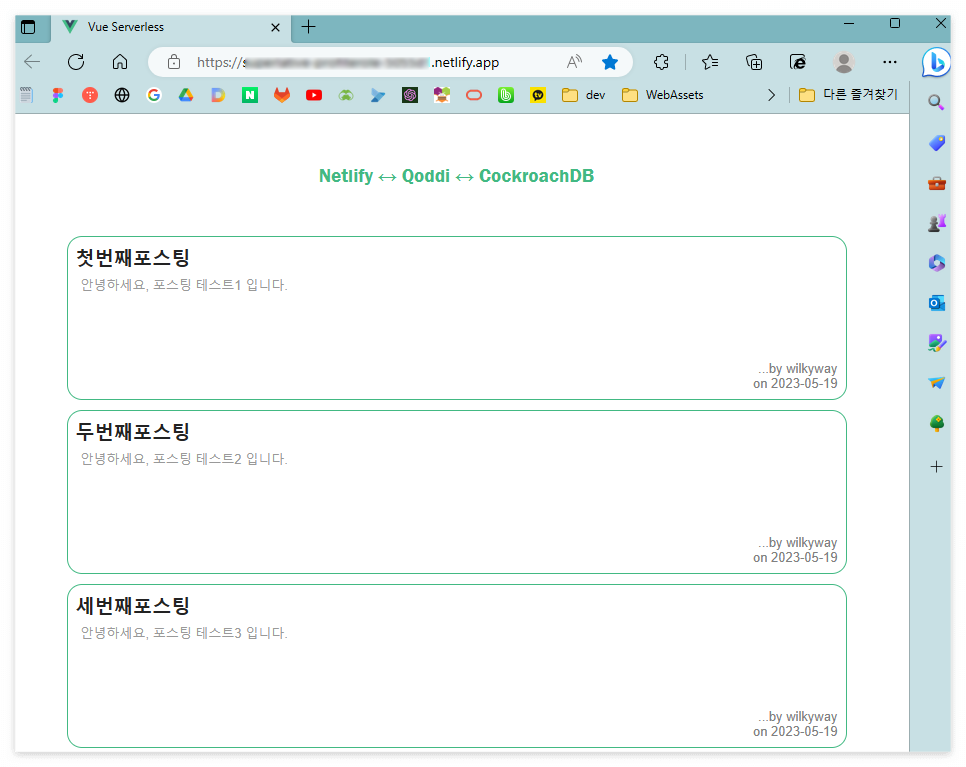
Task: Open the 다른 즐겨찾기 folder
Action: (848, 95)
